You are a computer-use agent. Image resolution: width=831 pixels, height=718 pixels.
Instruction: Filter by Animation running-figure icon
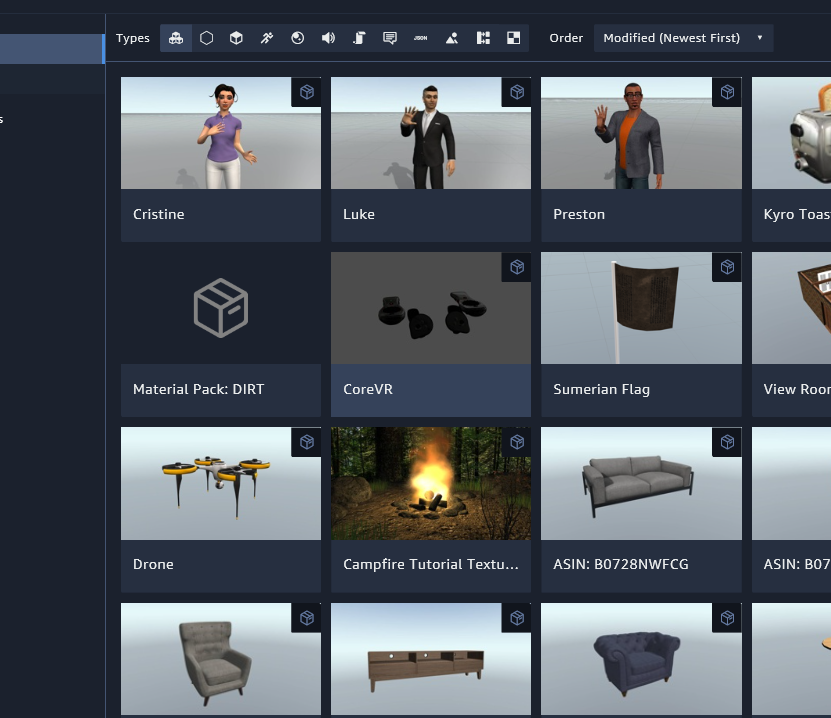coord(267,38)
